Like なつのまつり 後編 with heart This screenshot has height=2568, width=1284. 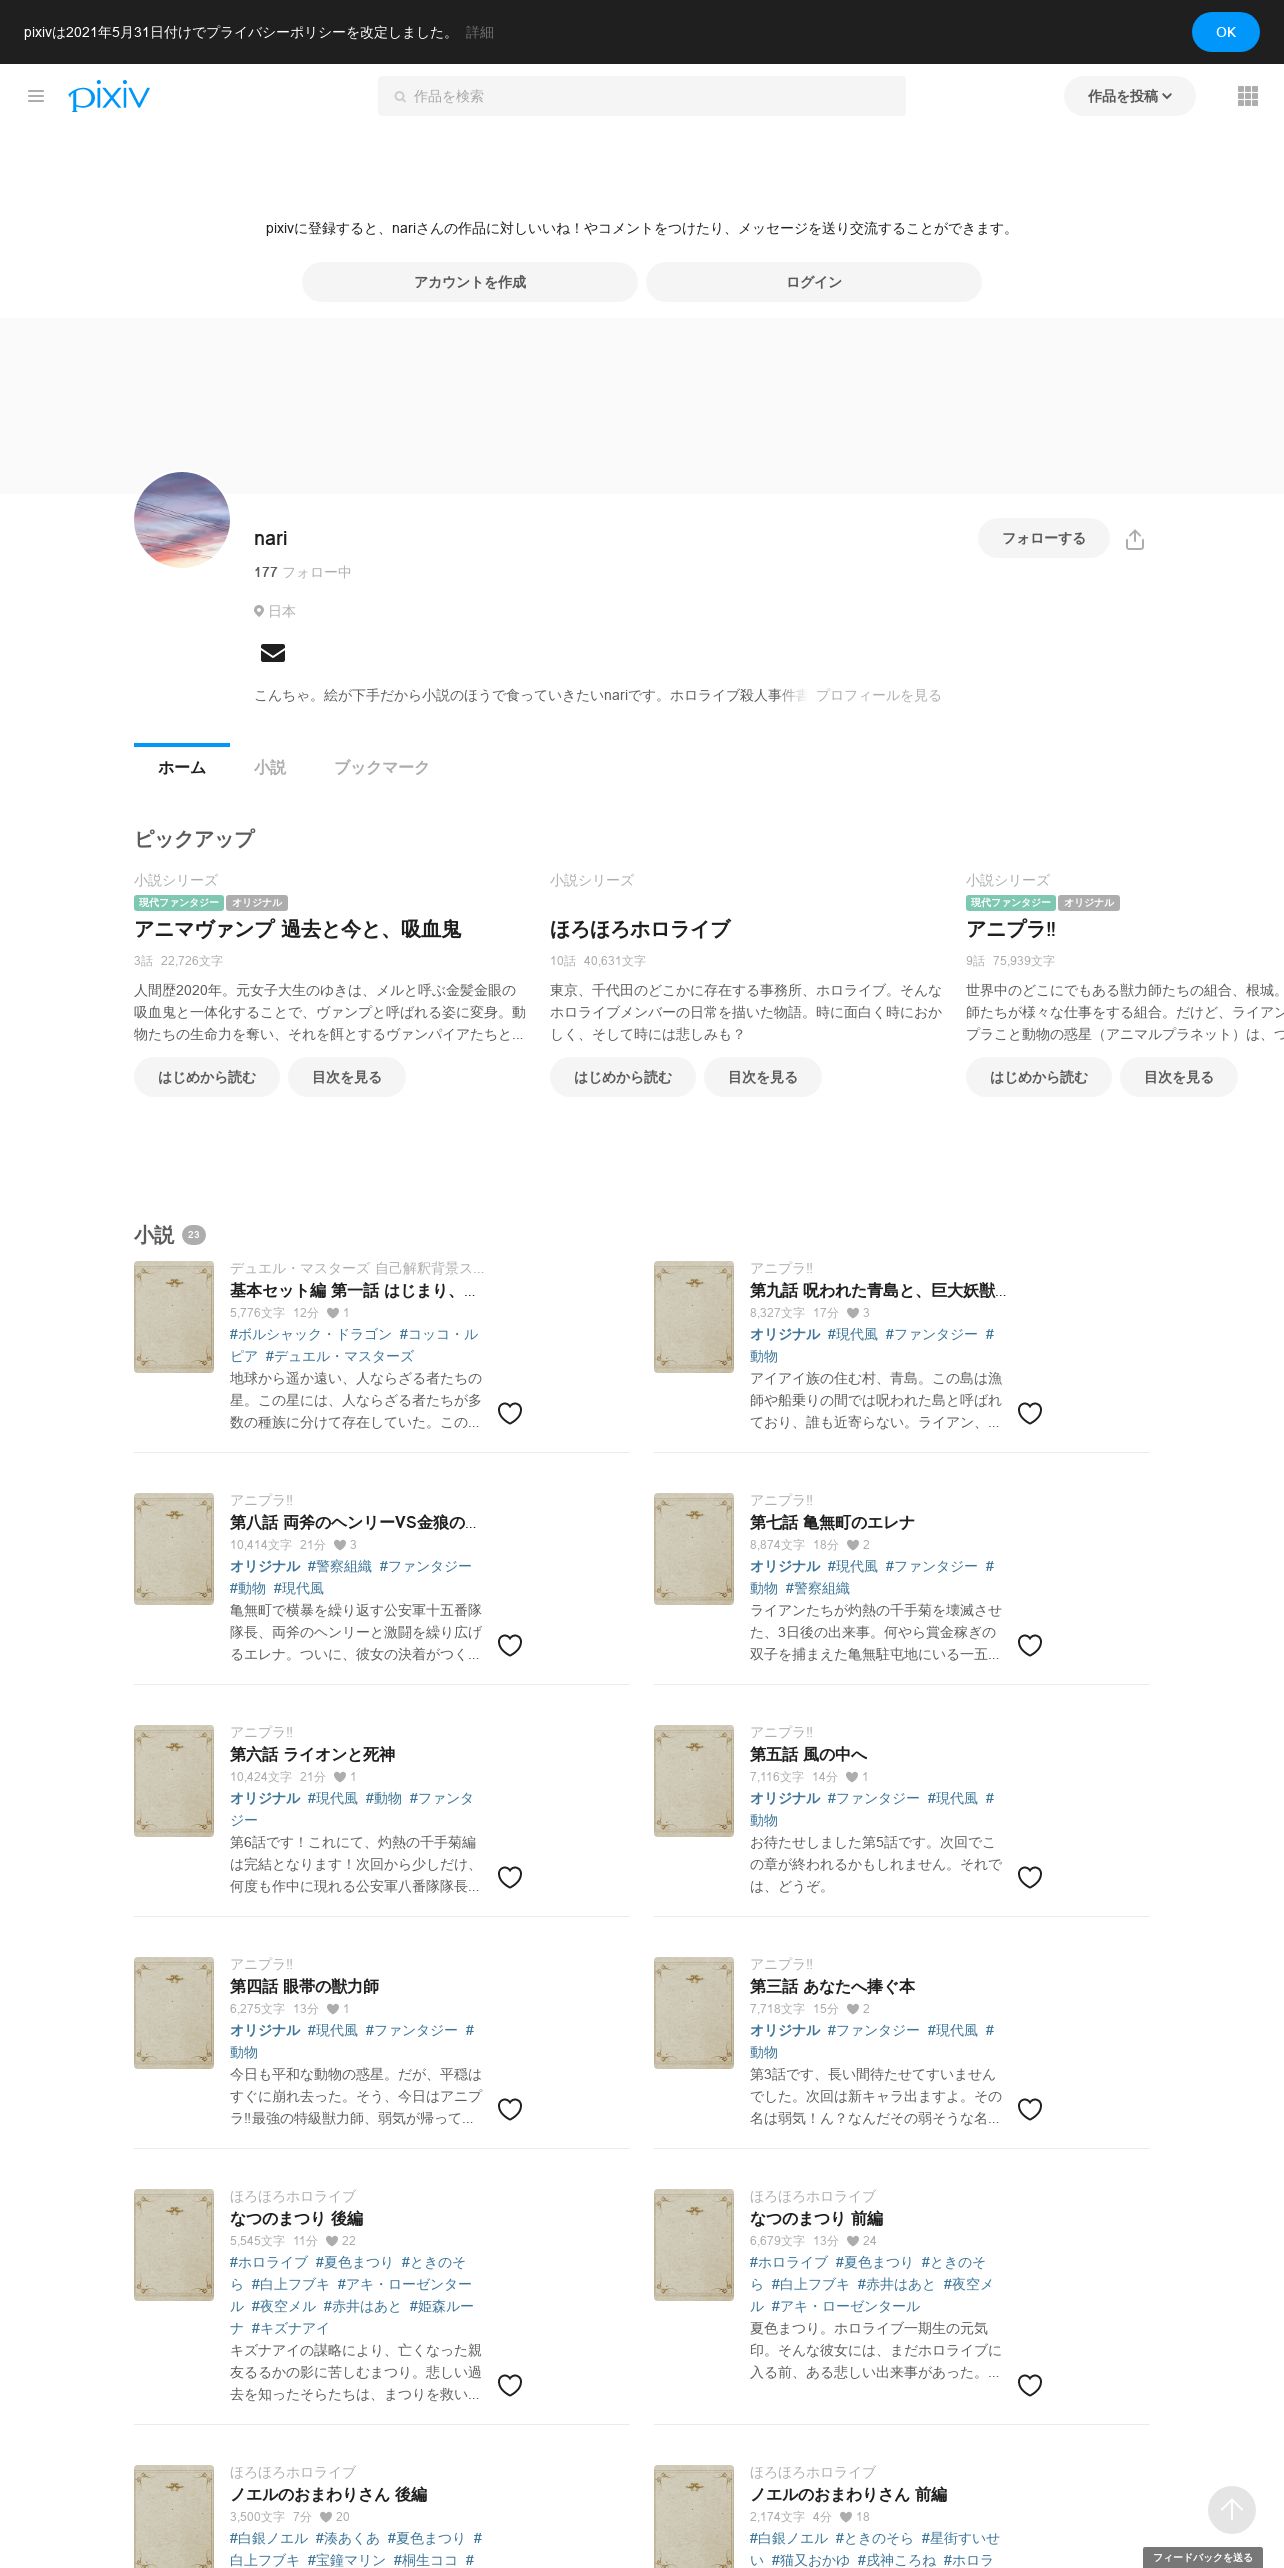pos(510,2385)
